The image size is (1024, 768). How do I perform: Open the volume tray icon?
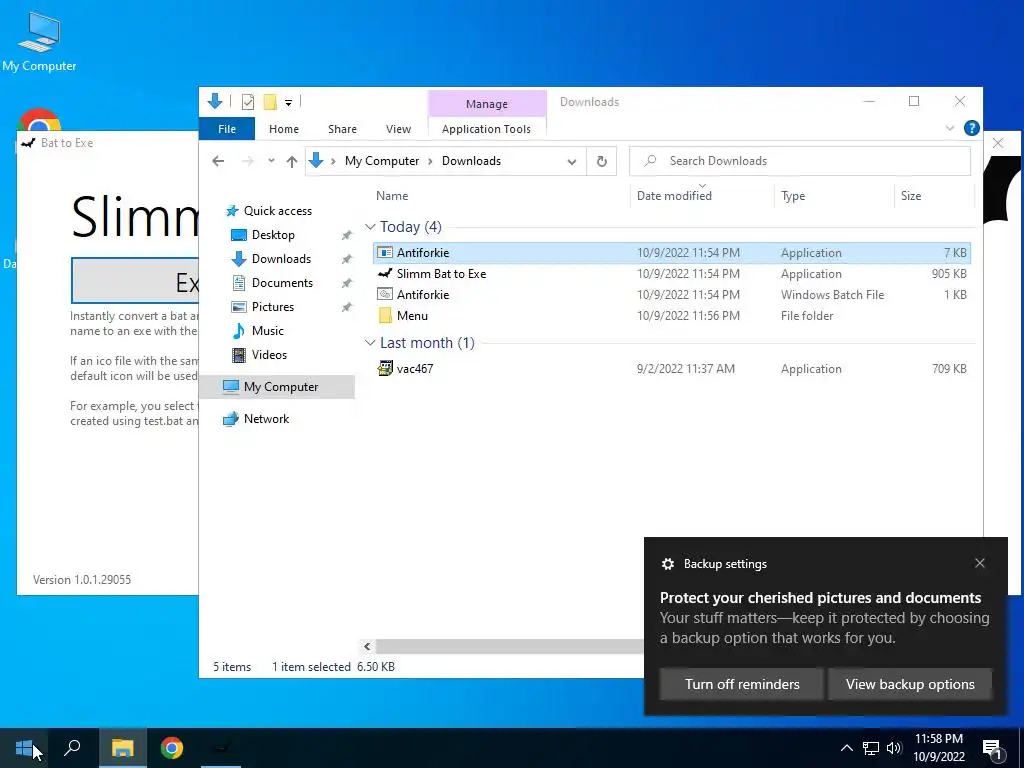click(x=894, y=748)
